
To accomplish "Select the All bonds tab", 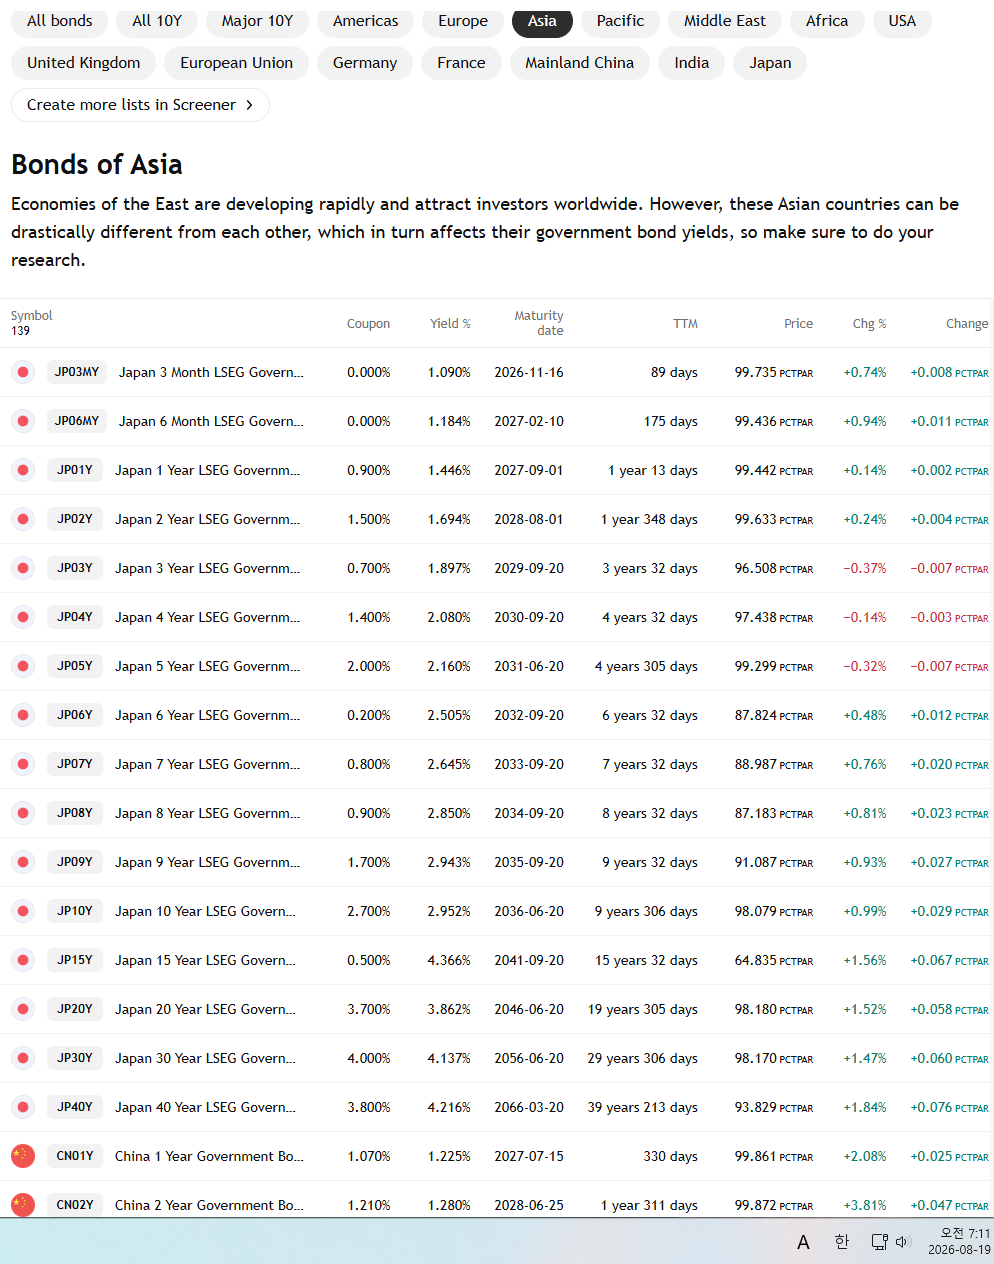I will click(59, 21).
